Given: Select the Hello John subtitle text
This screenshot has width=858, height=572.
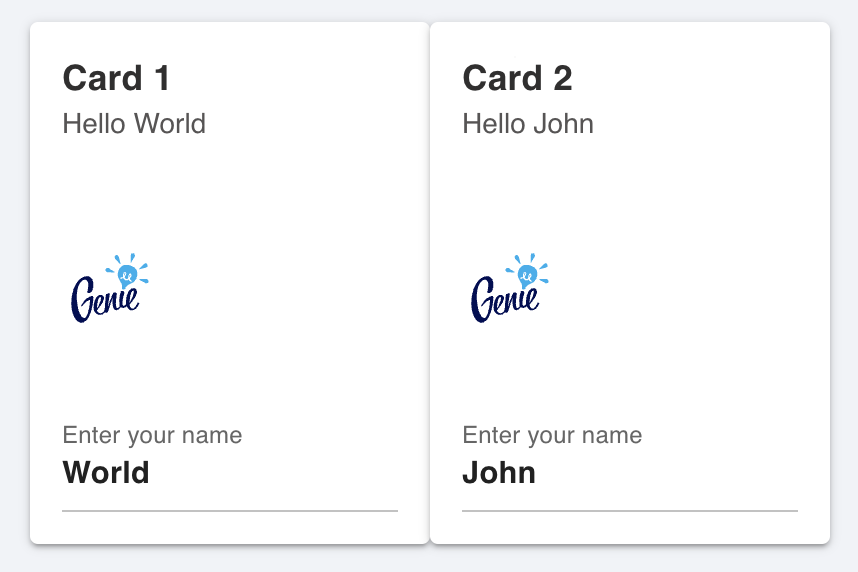Looking at the screenshot, I should point(528,124).
